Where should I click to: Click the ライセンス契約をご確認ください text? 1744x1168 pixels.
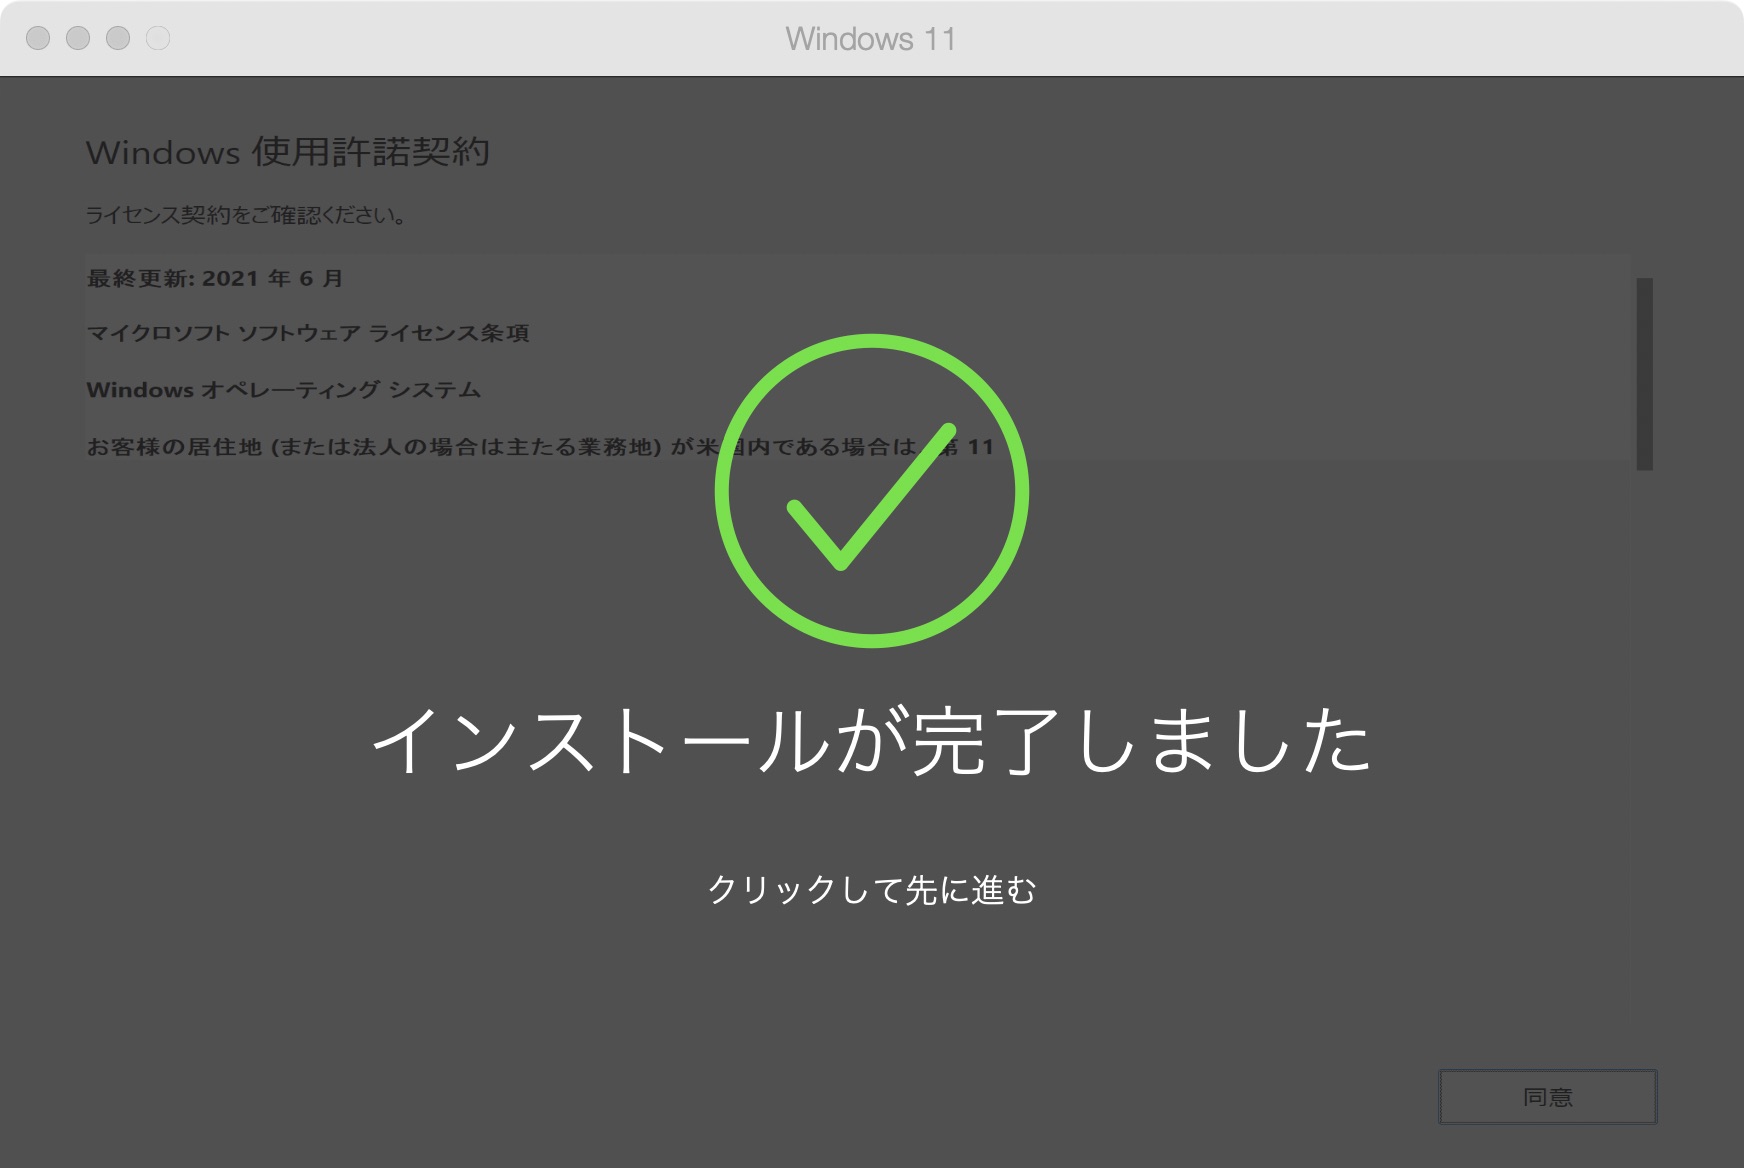[246, 215]
